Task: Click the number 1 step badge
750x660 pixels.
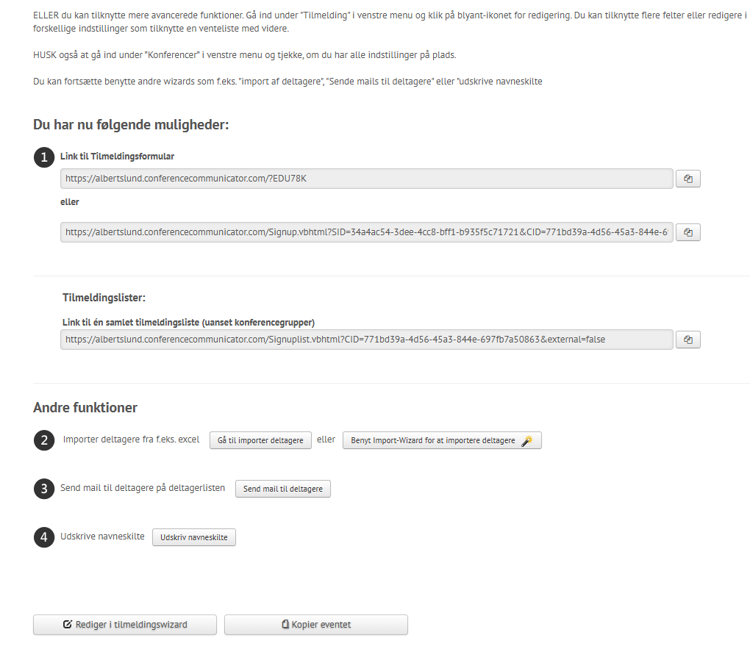Action: tap(44, 157)
